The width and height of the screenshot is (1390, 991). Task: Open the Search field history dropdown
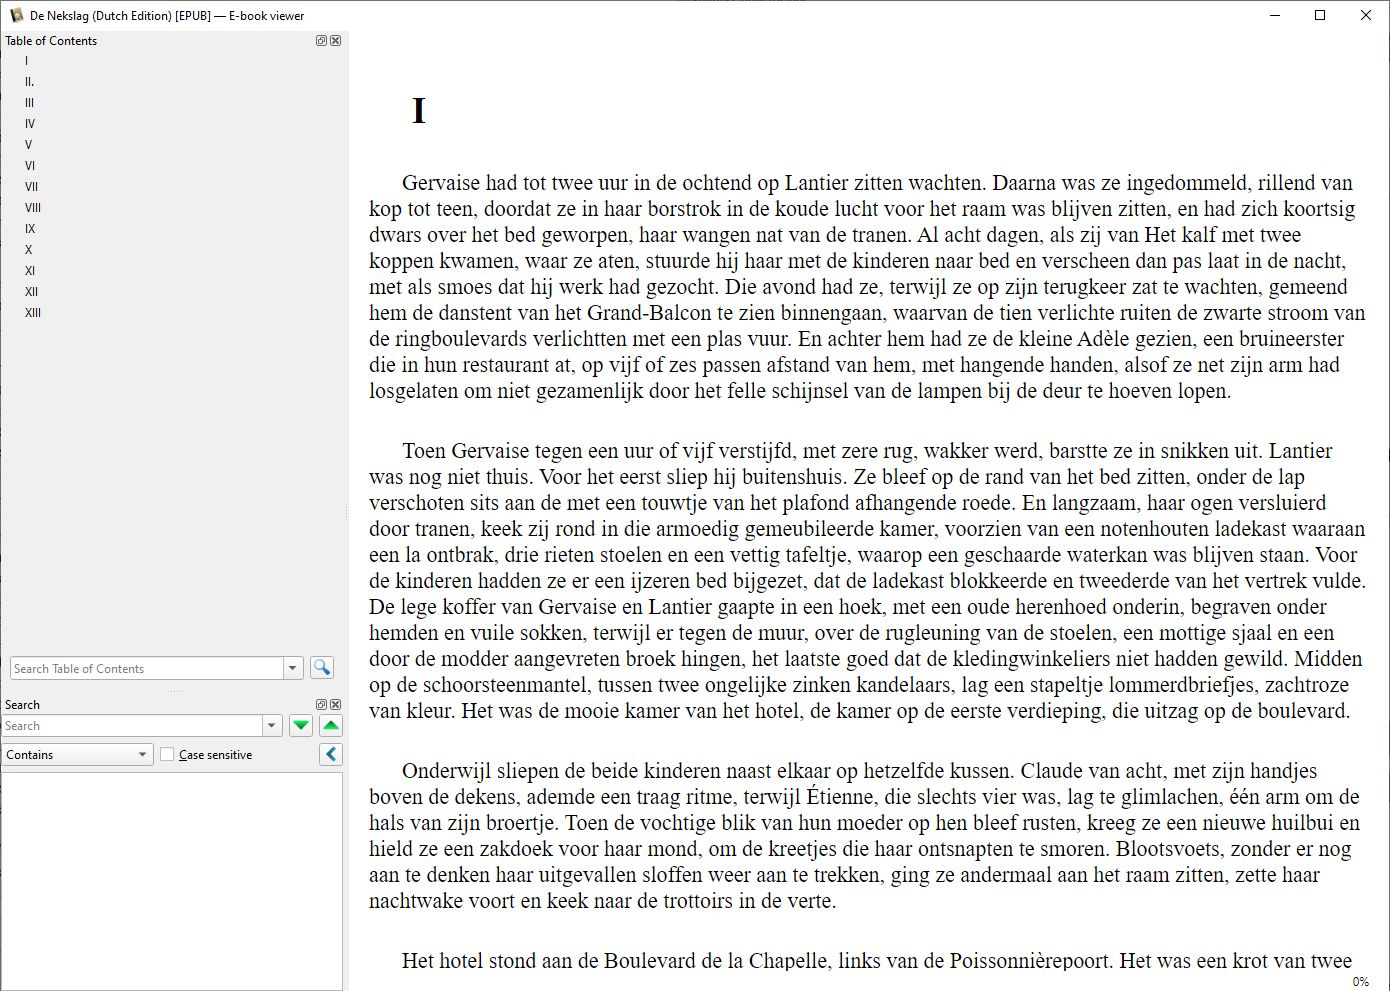272,726
